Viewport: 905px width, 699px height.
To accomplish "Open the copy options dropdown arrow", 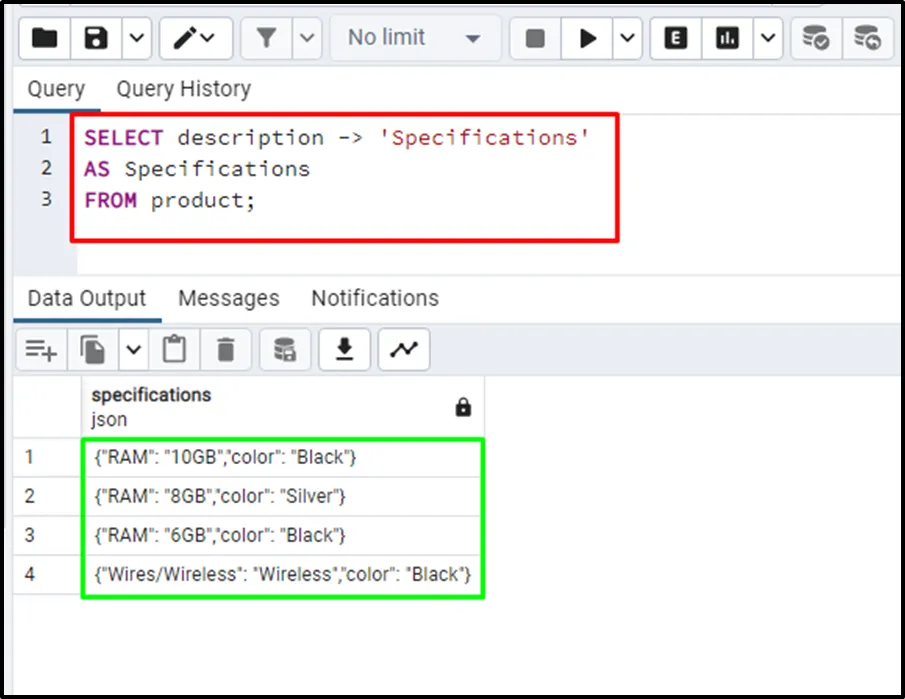I will point(134,349).
